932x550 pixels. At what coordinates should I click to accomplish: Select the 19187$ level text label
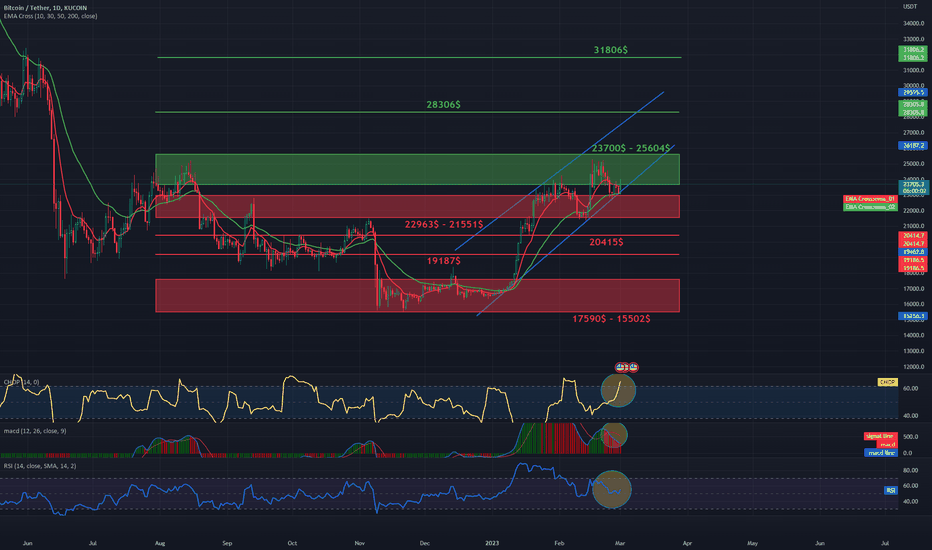click(443, 261)
